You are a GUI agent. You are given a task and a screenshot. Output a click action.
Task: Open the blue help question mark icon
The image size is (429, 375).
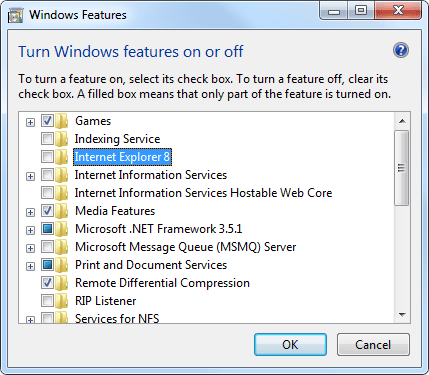(x=400, y=50)
